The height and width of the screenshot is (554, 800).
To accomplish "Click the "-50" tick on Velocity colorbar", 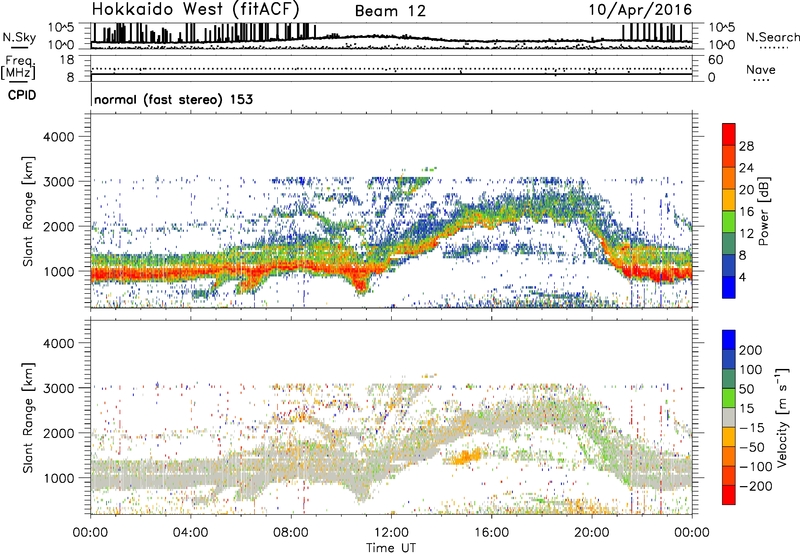I will click(752, 447).
